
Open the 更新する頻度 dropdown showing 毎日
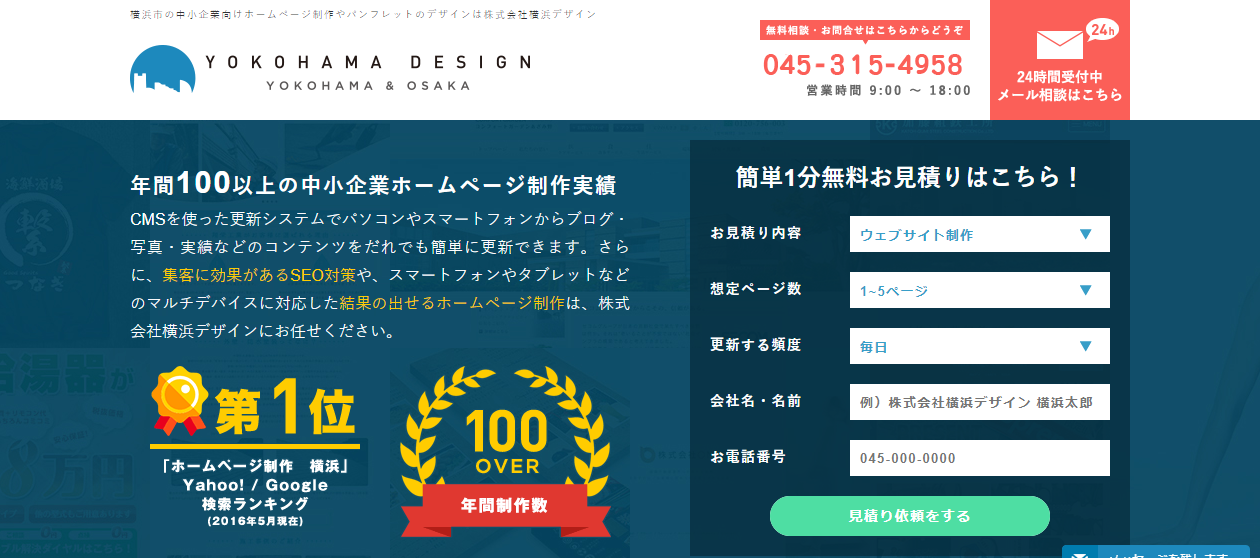978,346
